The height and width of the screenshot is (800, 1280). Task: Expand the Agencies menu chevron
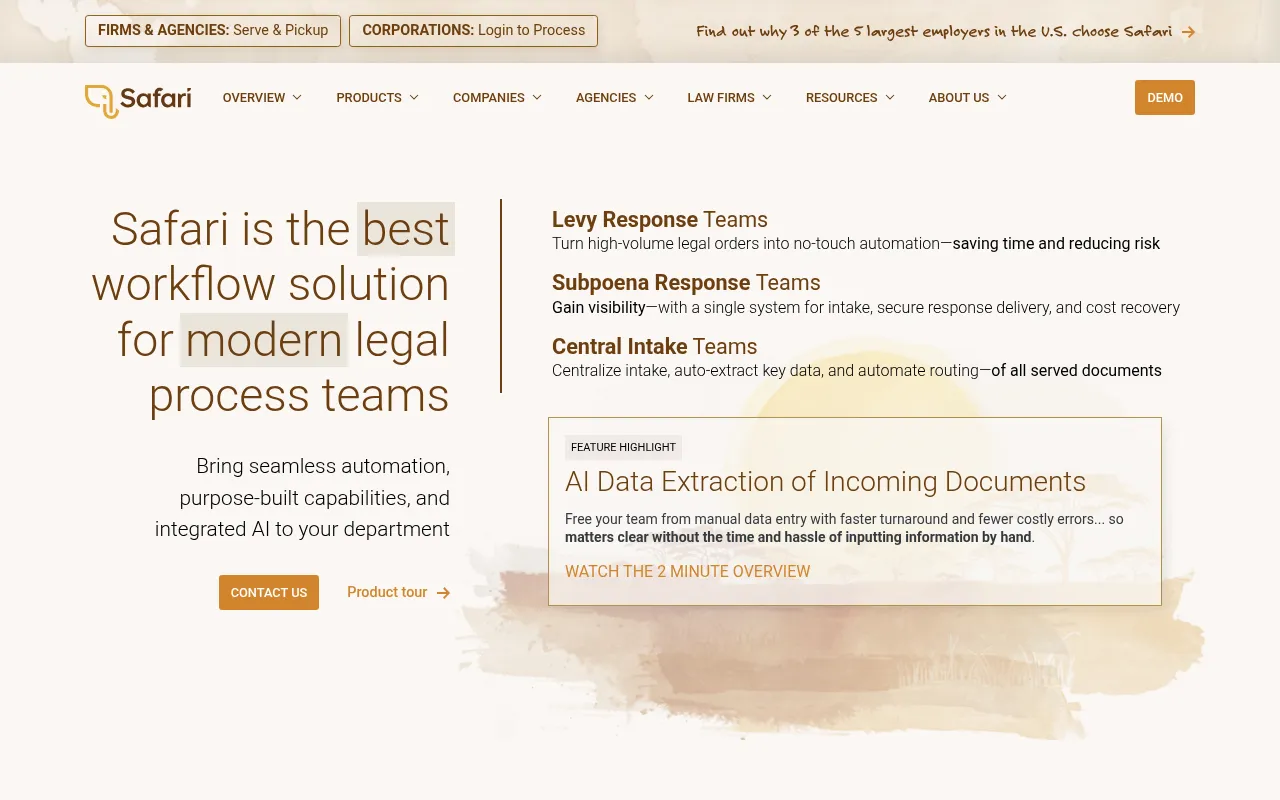[649, 97]
